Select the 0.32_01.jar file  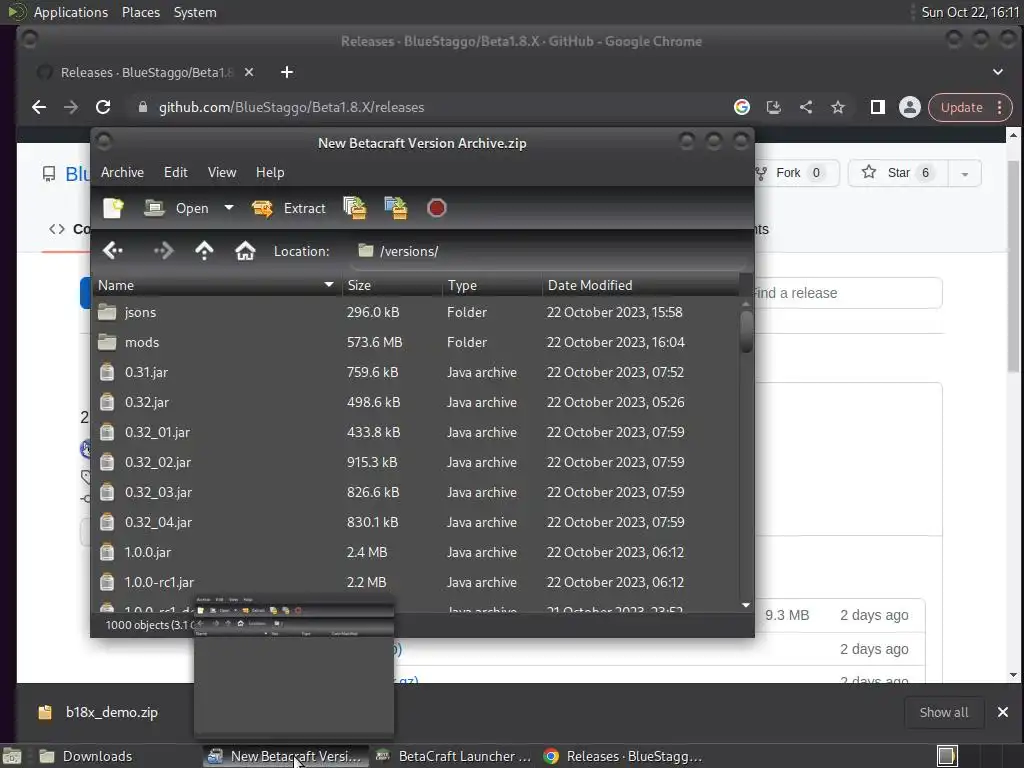[x=415, y=432]
